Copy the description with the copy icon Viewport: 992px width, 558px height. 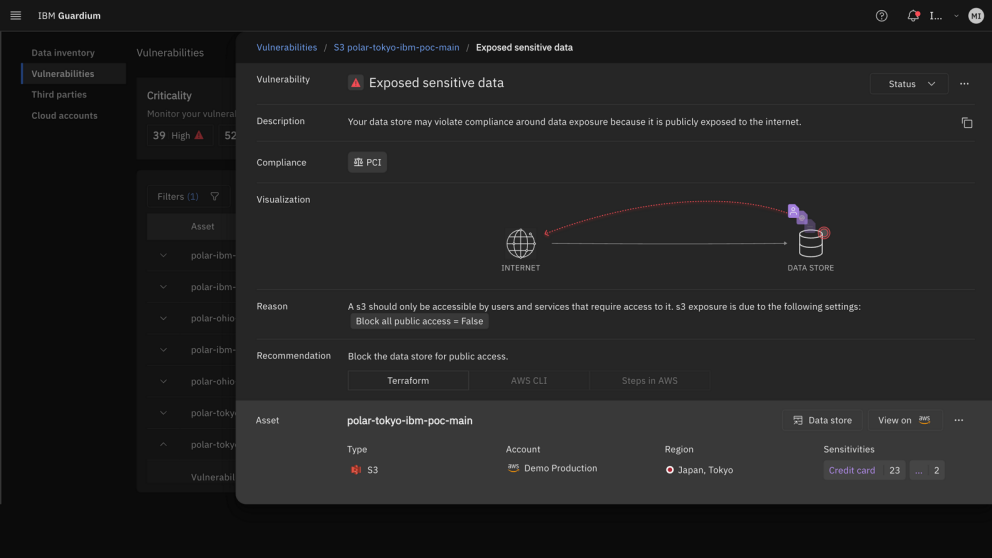point(967,123)
